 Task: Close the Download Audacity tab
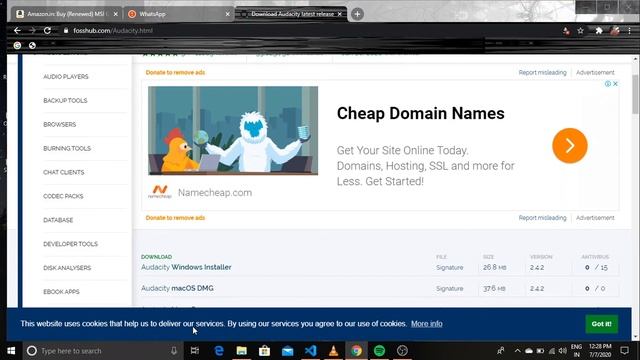(x=340, y=14)
